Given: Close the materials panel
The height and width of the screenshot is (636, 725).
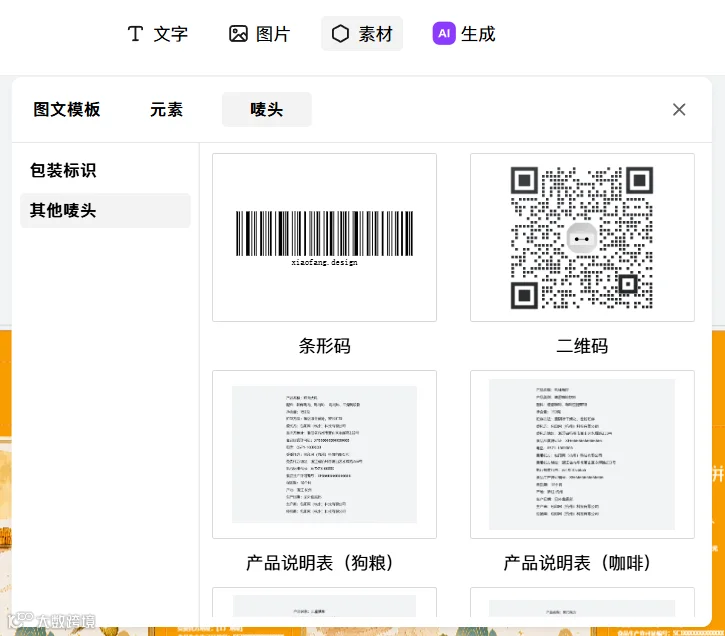Looking at the screenshot, I should [679, 110].
